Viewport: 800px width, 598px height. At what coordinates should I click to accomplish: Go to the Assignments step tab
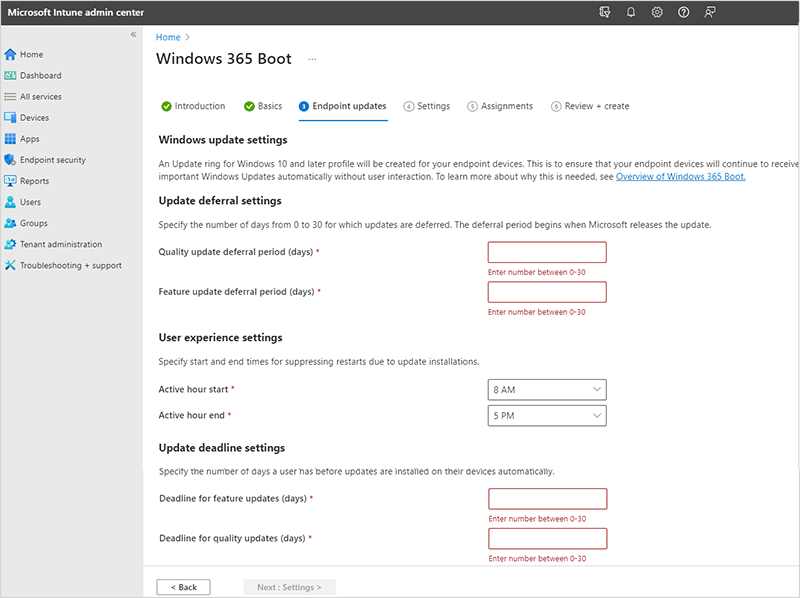point(501,106)
